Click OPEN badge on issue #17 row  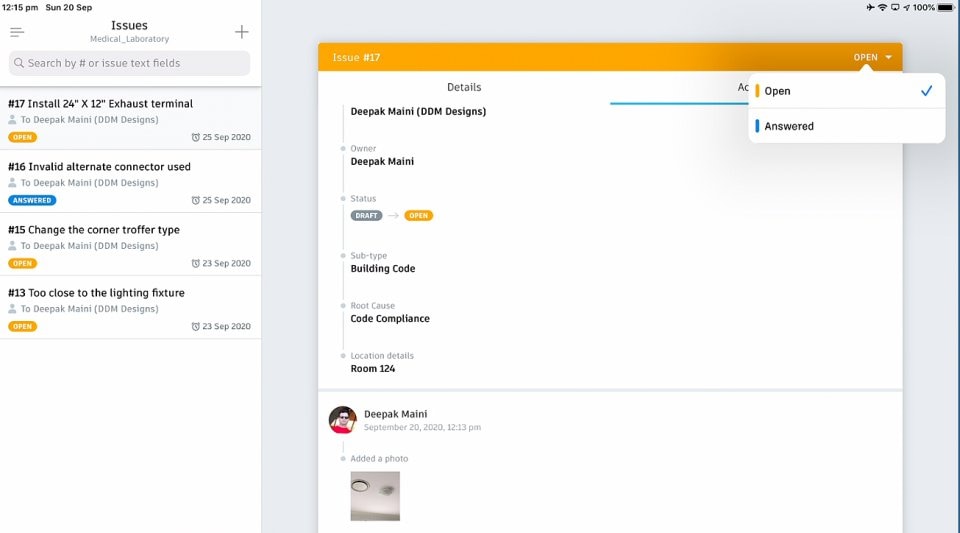click(23, 137)
